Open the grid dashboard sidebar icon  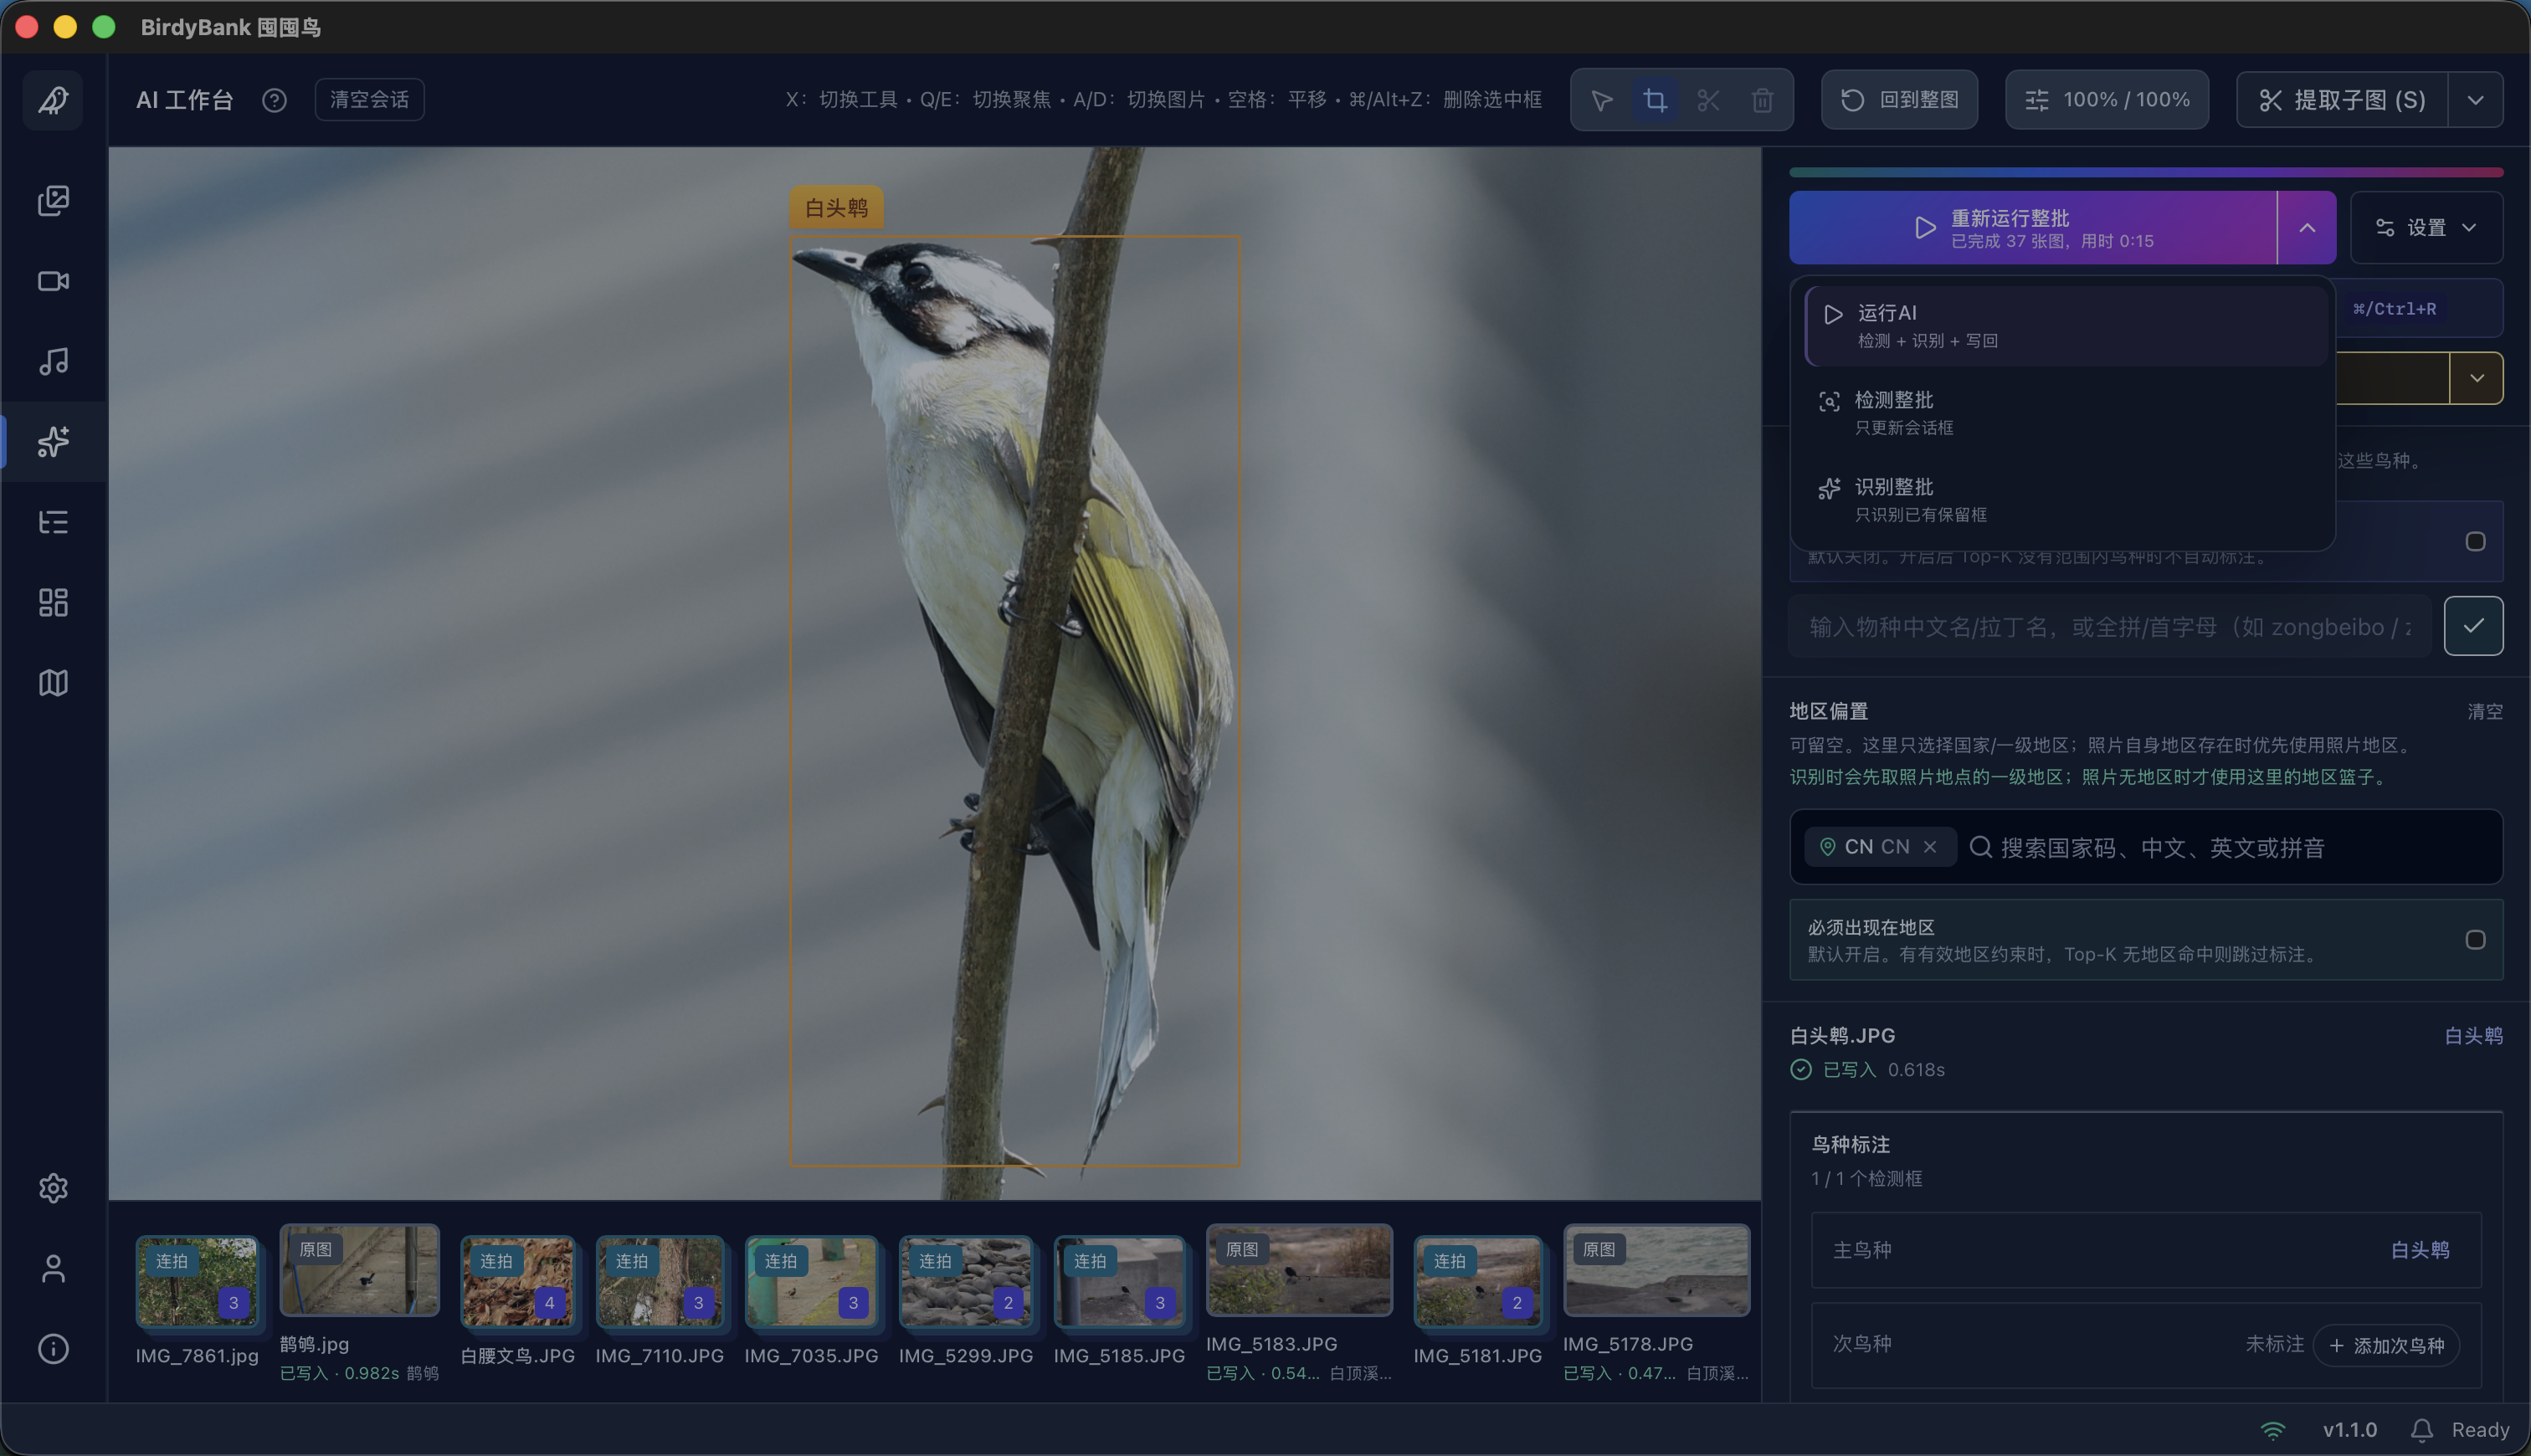53,602
